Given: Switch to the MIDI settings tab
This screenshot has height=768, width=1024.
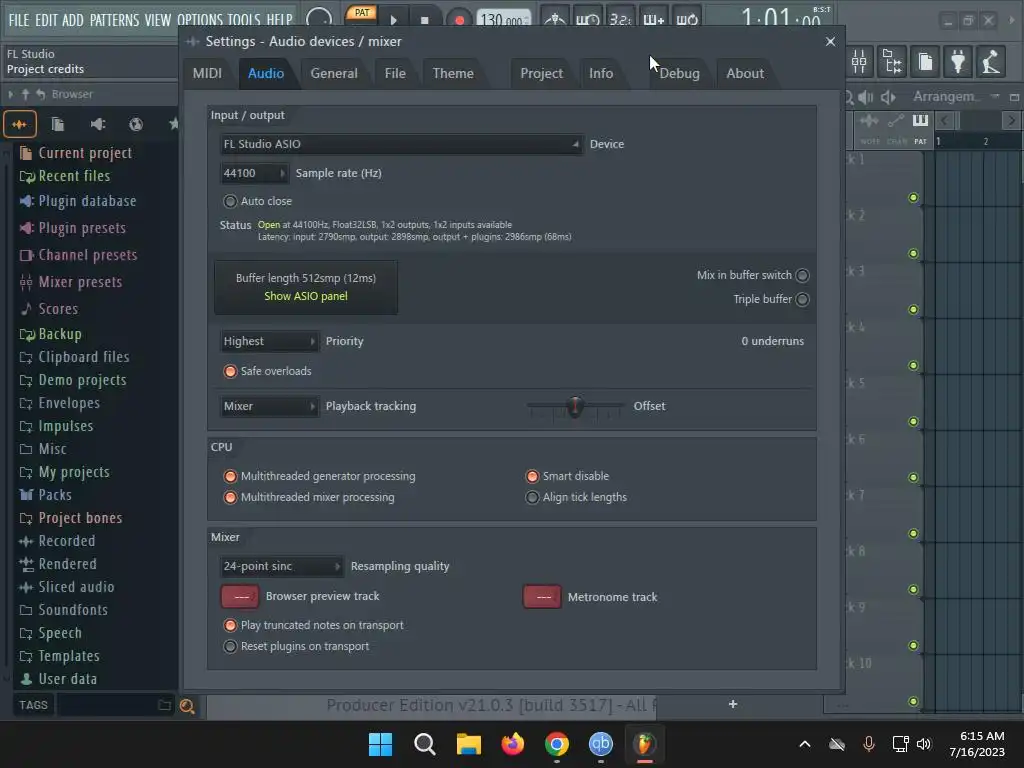Looking at the screenshot, I should click(207, 73).
